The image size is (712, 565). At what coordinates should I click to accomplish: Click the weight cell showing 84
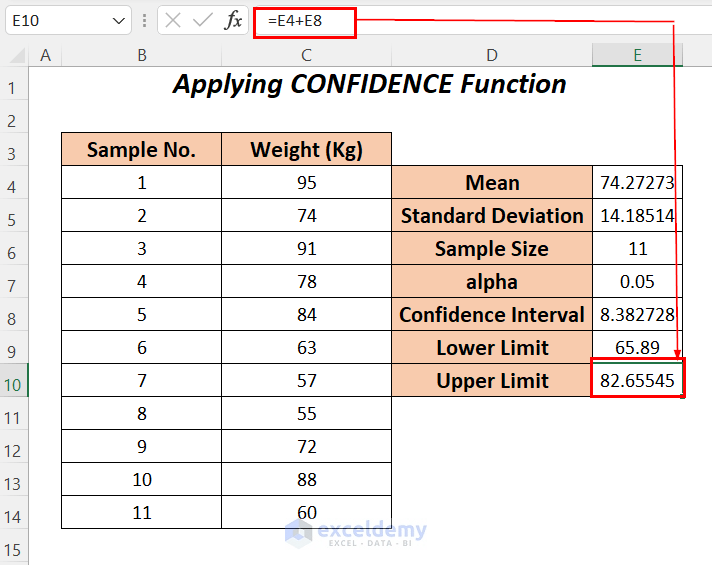(307, 314)
